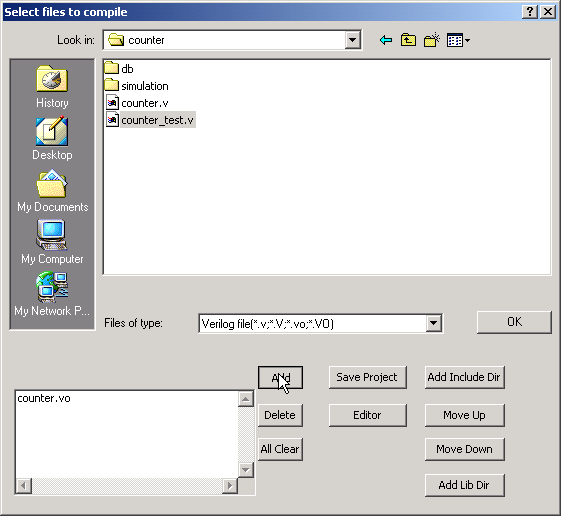Click the Move Up button
561x516 pixels.
(x=464, y=415)
